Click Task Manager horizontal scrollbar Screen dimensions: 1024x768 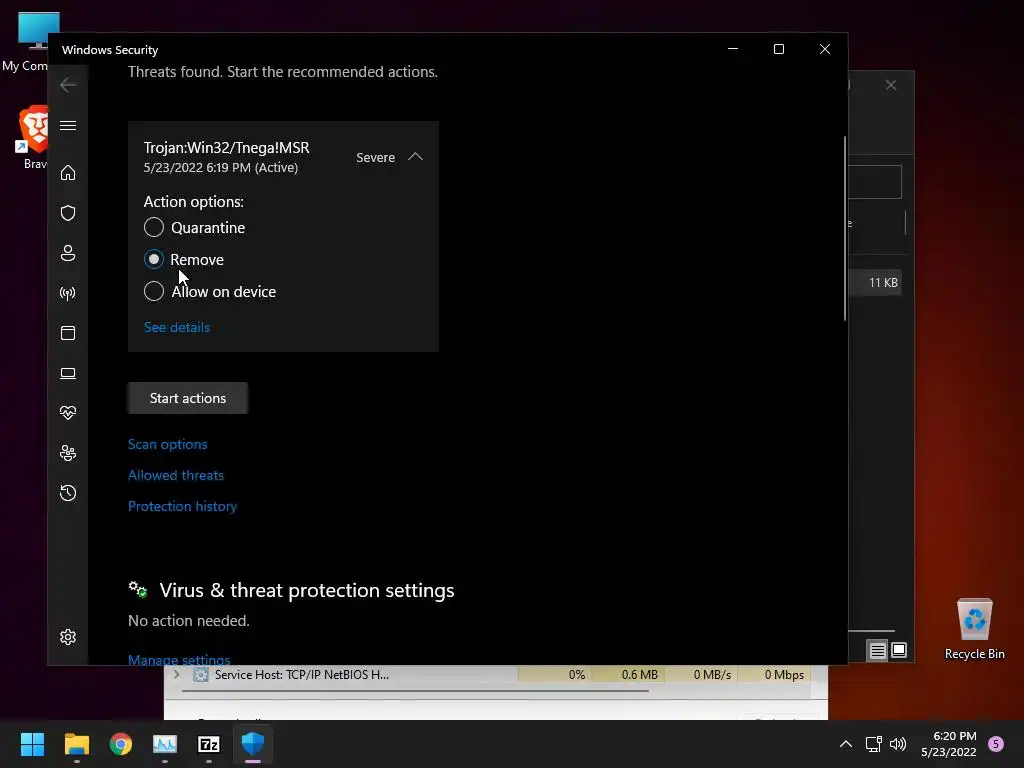415,691
